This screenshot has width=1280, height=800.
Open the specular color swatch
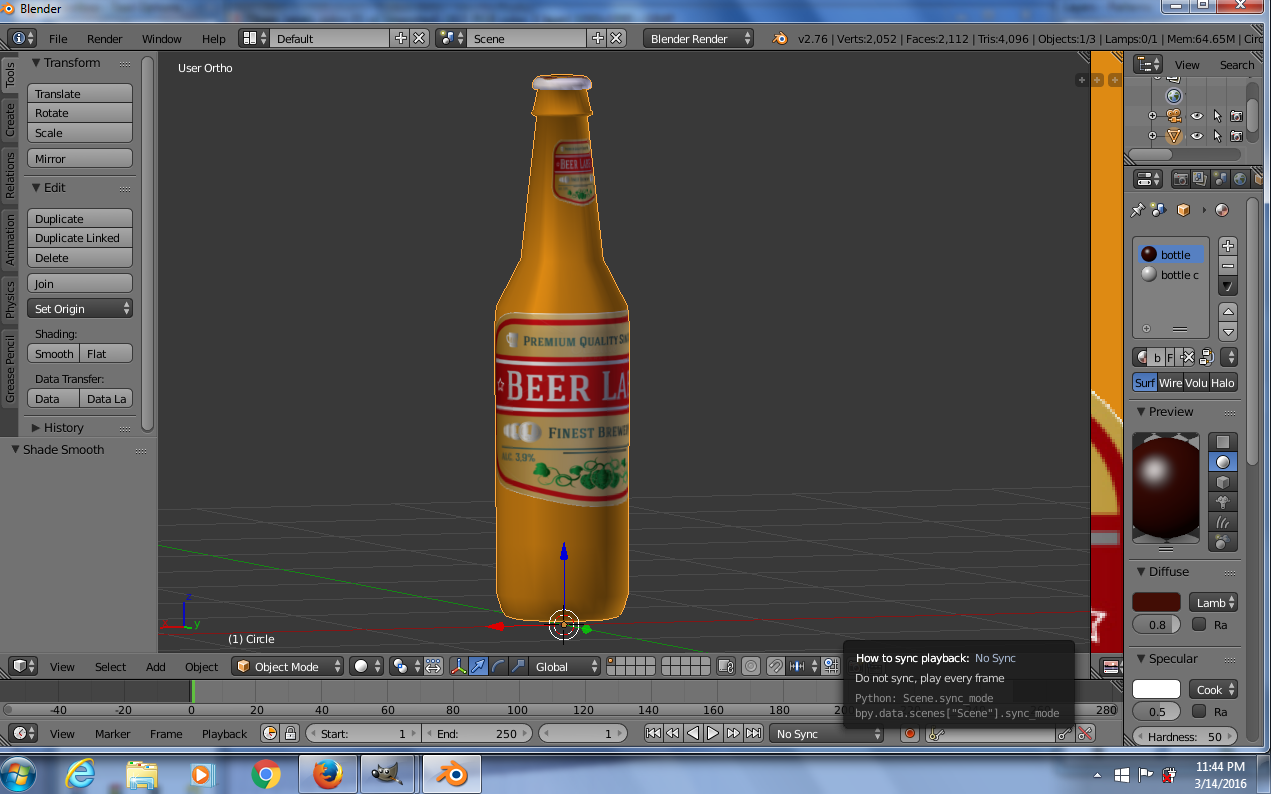tap(1156, 689)
